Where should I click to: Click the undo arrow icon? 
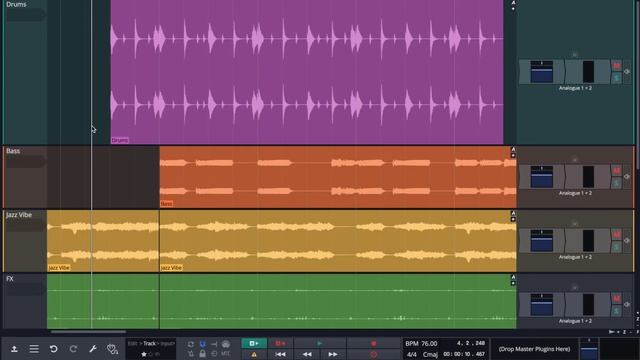53,349
